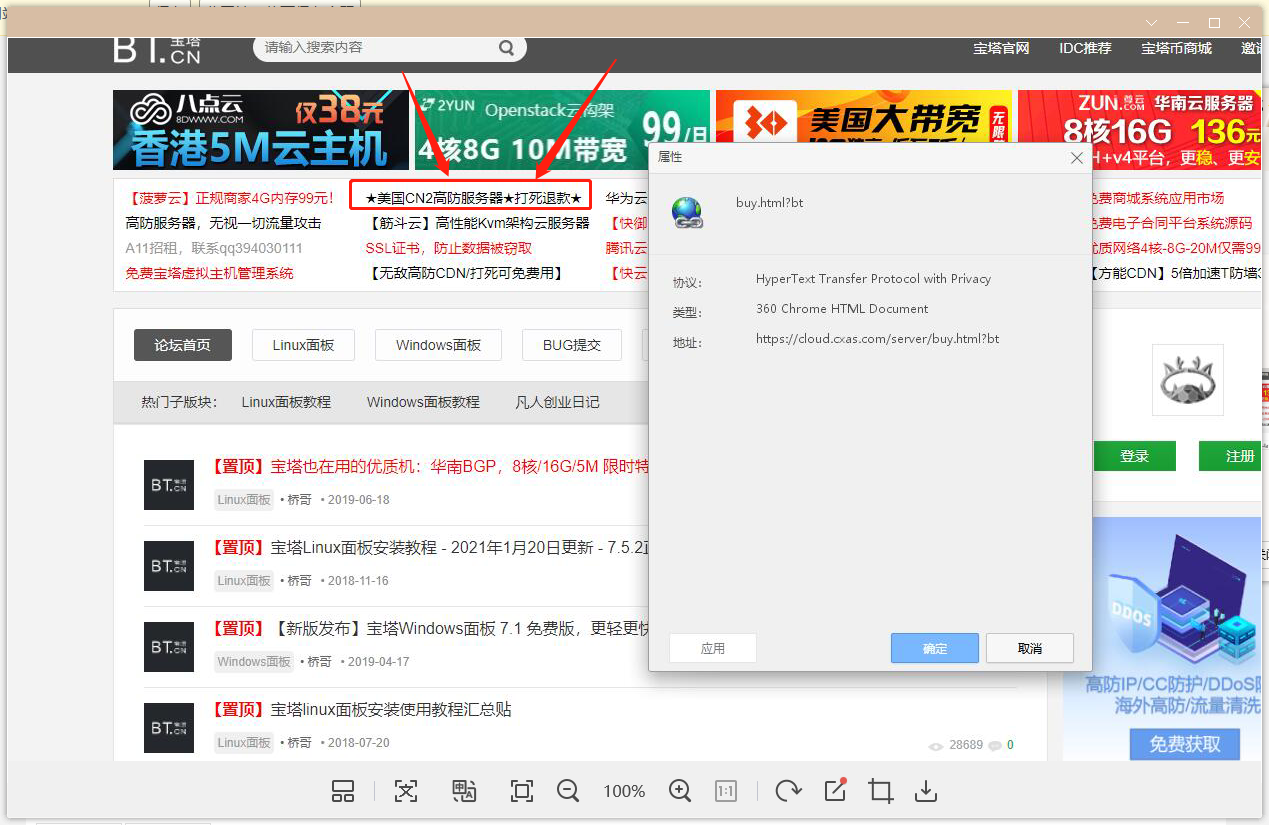Open the thumbnail gallery view icon
Screen dimensions: 1269x825
point(343,791)
